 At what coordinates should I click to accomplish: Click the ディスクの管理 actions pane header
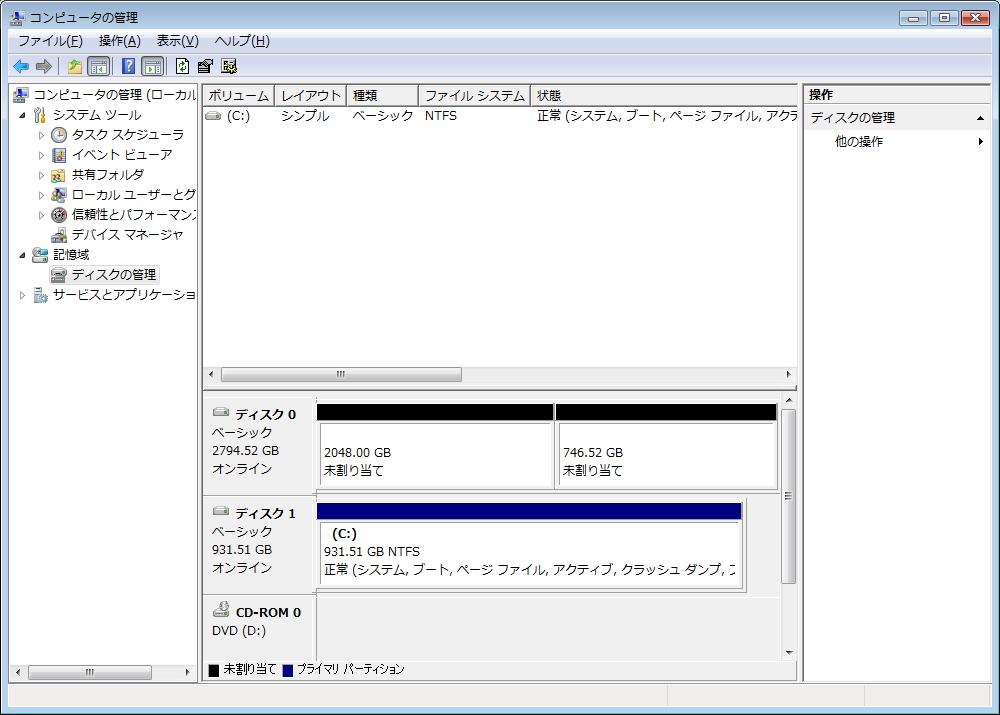(897, 118)
